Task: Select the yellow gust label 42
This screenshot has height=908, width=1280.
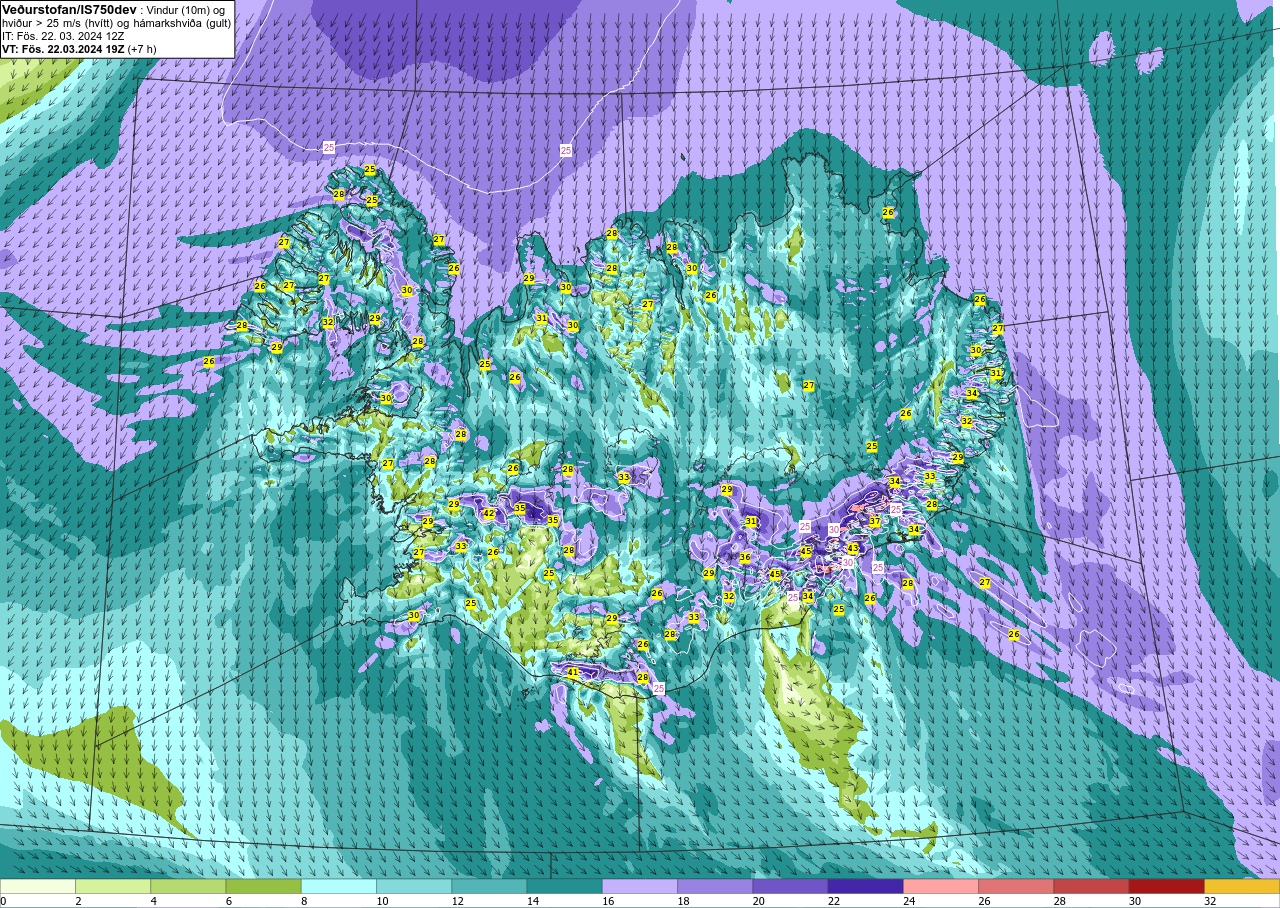Action: point(489,514)
